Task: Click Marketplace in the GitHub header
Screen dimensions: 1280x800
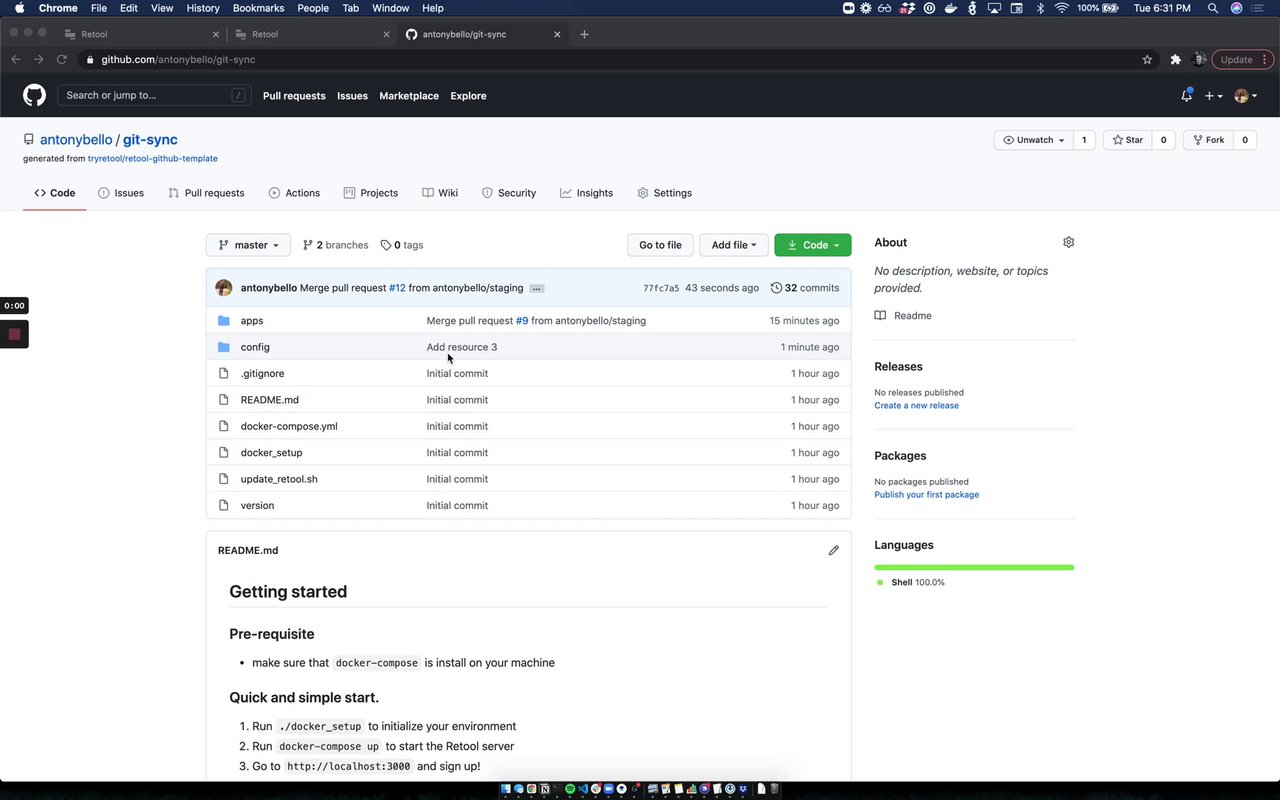Action: pyautogui.click(x=409, y=96)
